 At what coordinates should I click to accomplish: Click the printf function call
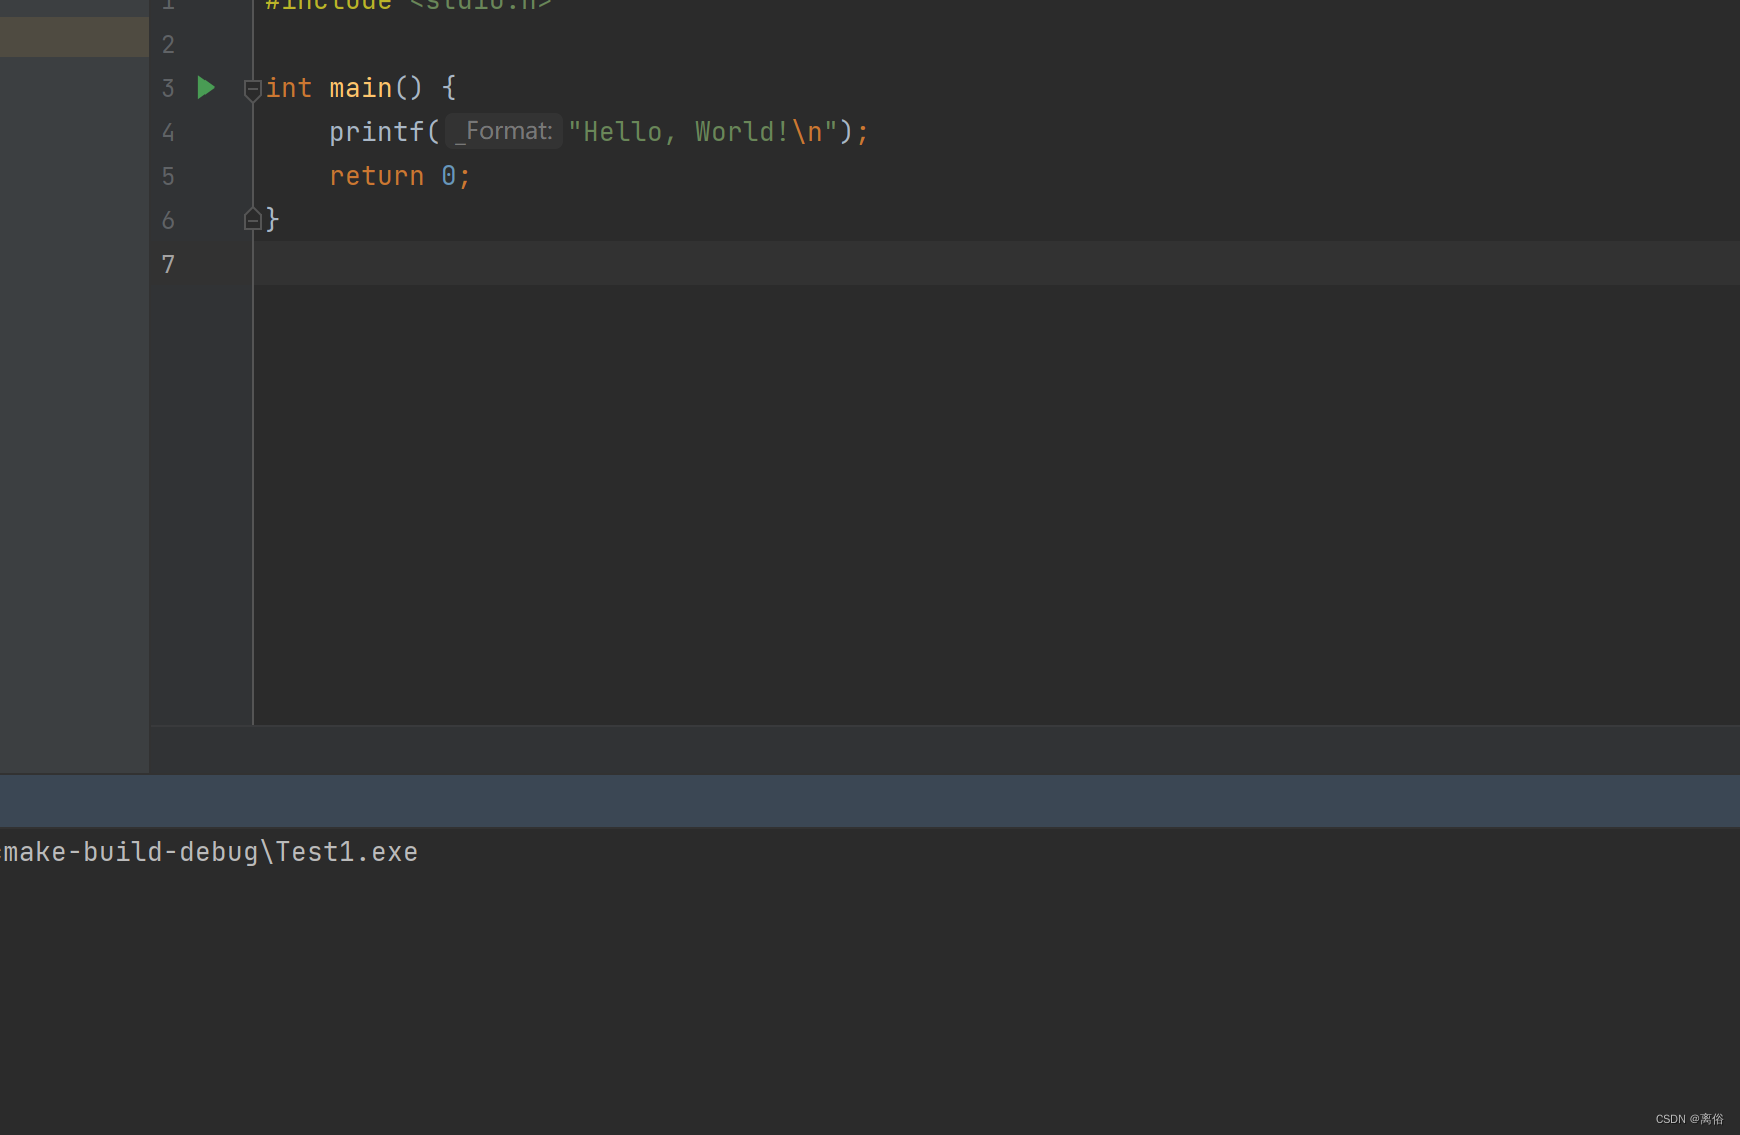click(x=376, y=132)
